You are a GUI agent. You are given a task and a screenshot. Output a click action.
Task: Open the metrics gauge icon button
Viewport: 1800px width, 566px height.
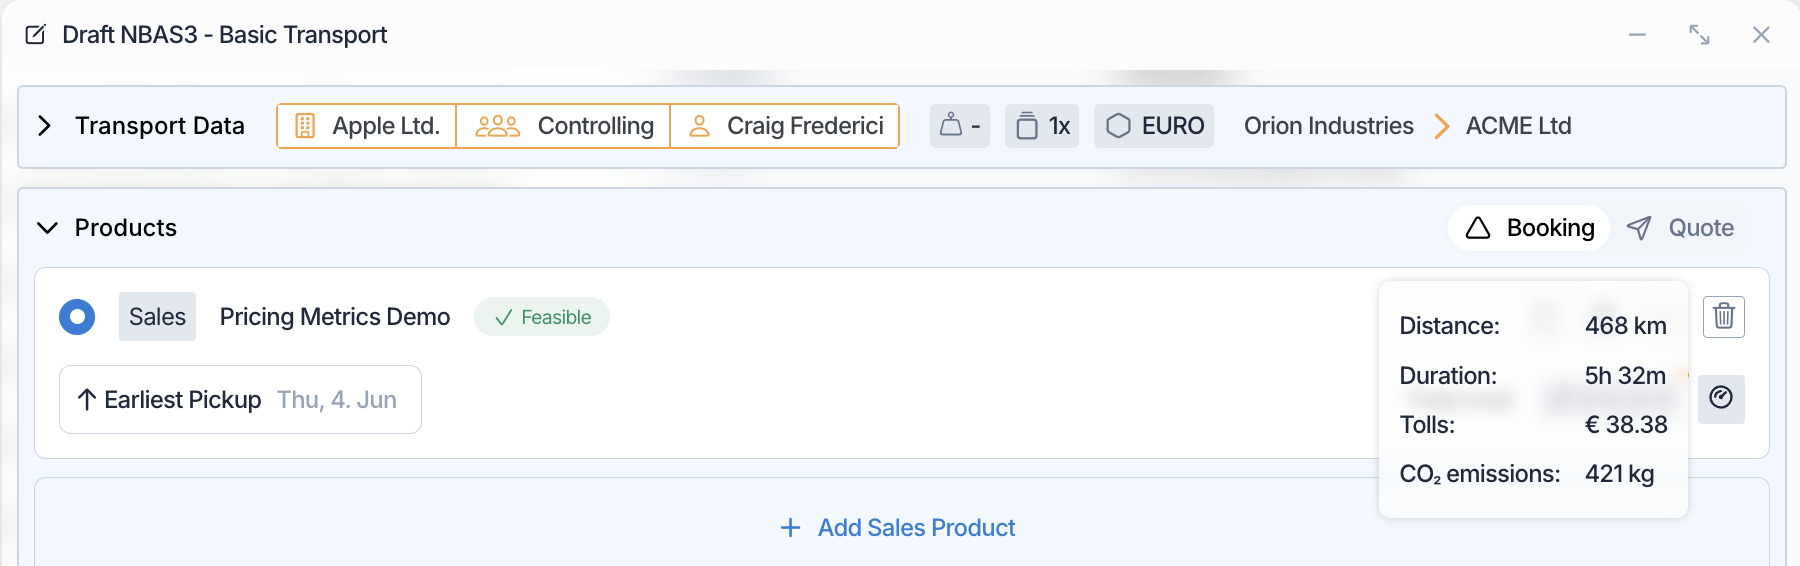[x=1721, y=398]
